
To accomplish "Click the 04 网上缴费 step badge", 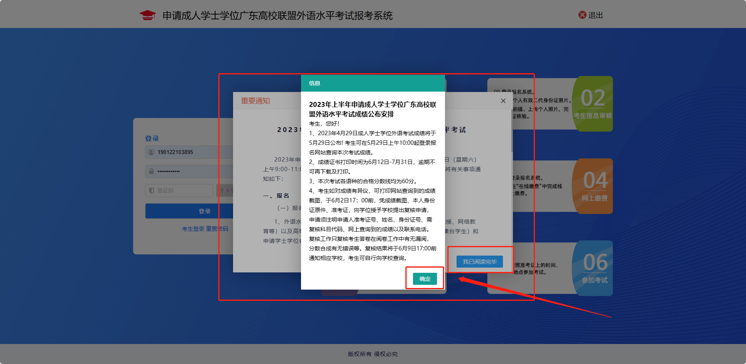I will click(593, 186).
